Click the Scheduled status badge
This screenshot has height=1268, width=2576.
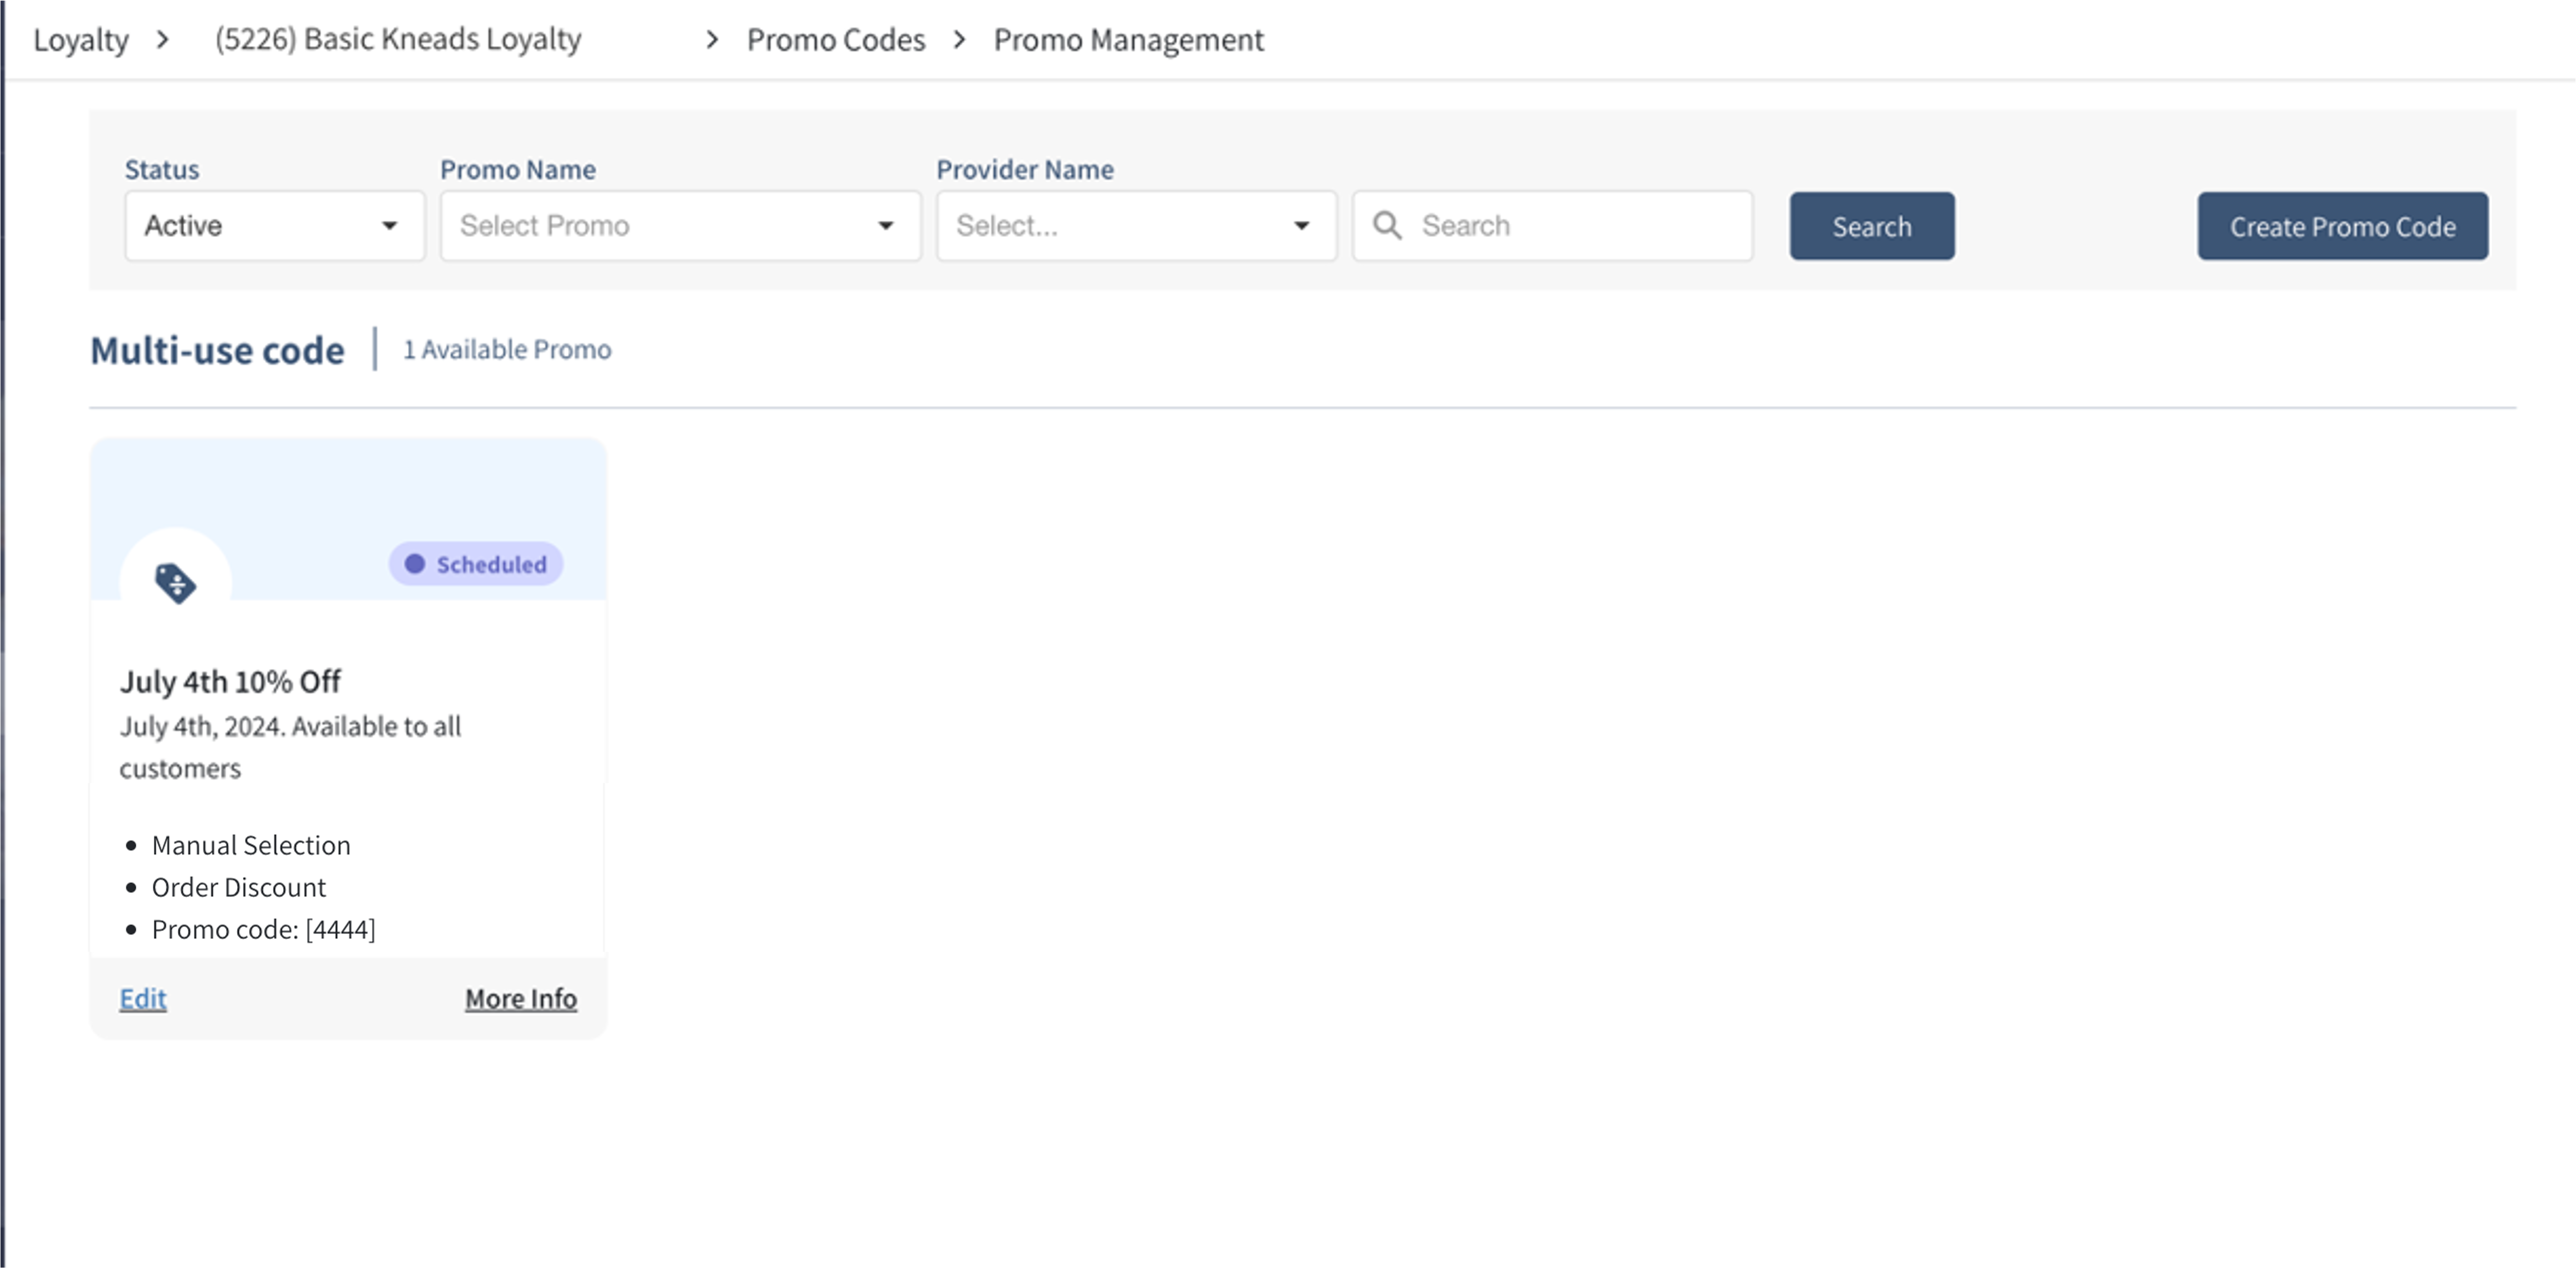pos(476,564)
